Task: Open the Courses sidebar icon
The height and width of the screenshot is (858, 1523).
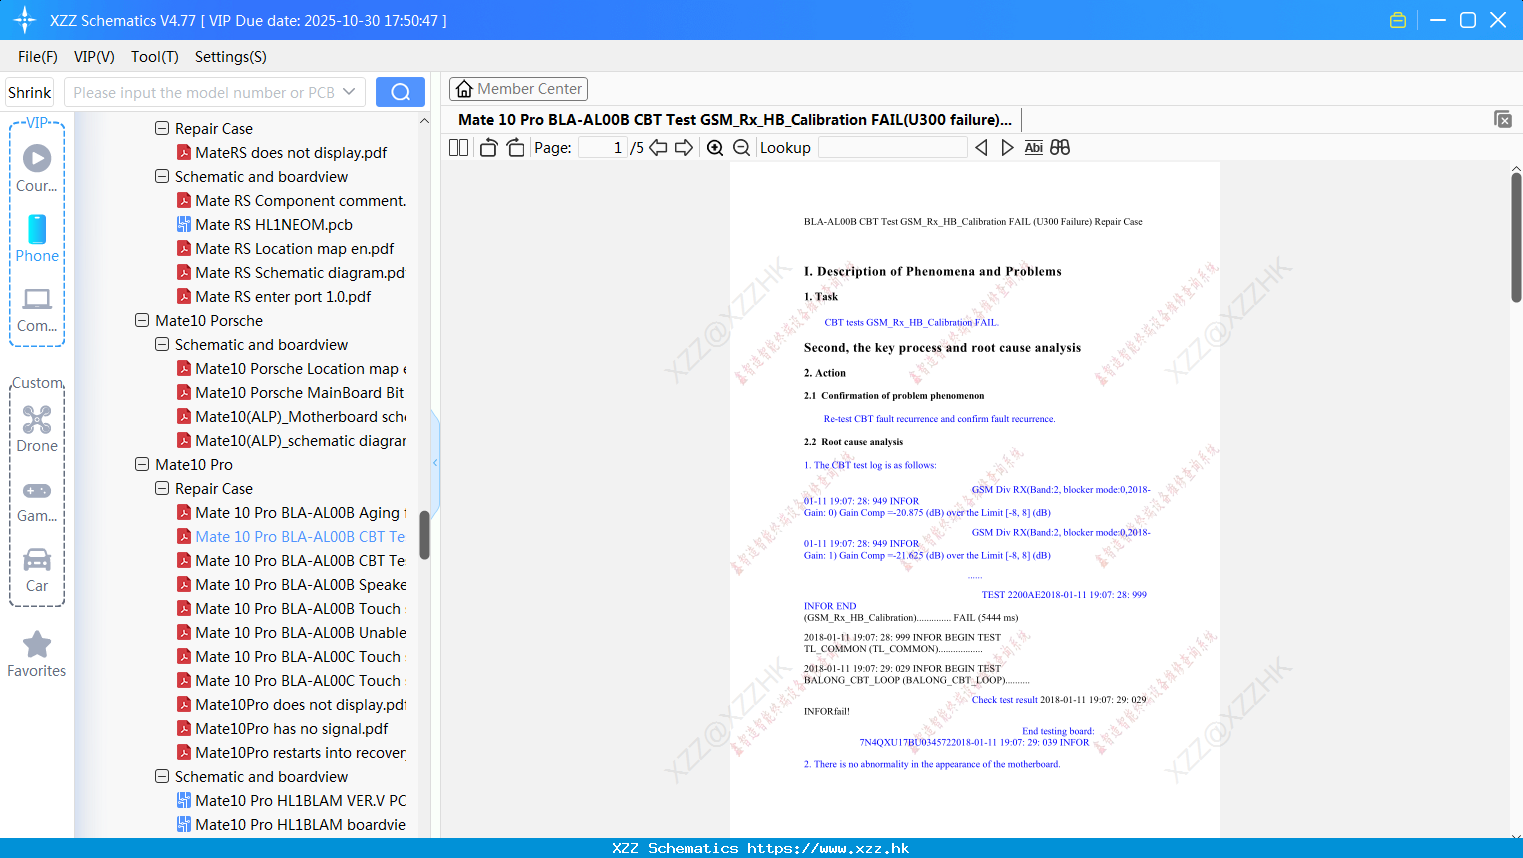Action: click(x=37, y=168)
